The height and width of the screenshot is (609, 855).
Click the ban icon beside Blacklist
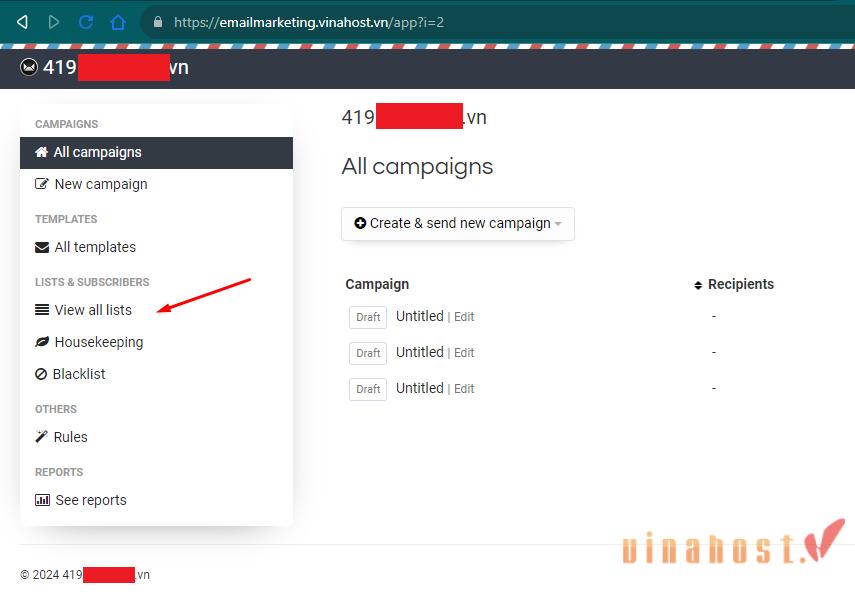coord(41,374)
